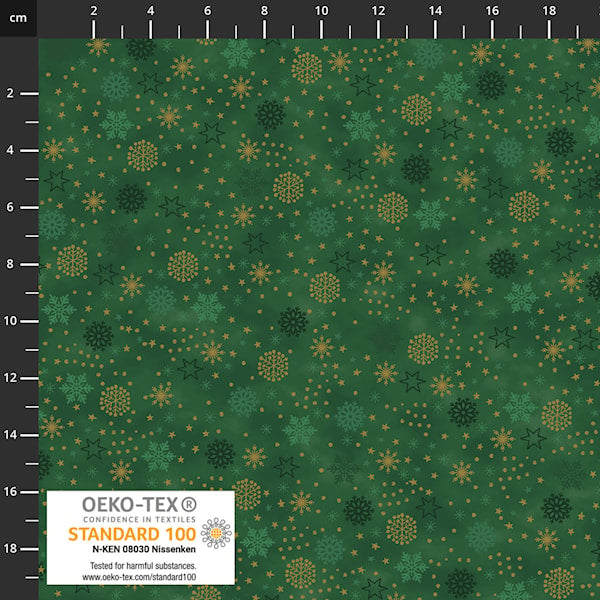The height and width of the screenshot is (600, 600).
Task: Click the 6 mark on the top ruler
Action: tap(207, 10)
